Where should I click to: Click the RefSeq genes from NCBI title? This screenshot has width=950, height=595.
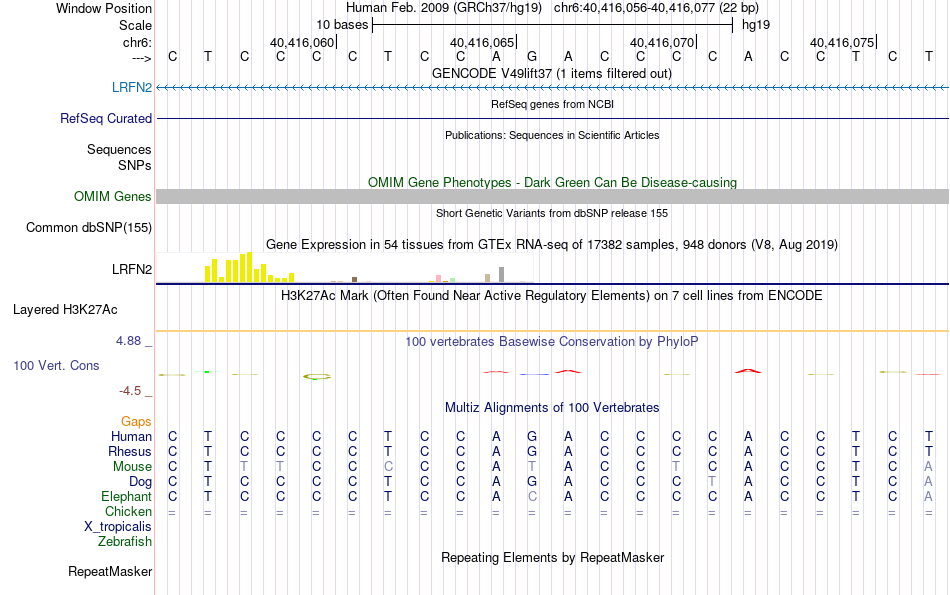552,104
